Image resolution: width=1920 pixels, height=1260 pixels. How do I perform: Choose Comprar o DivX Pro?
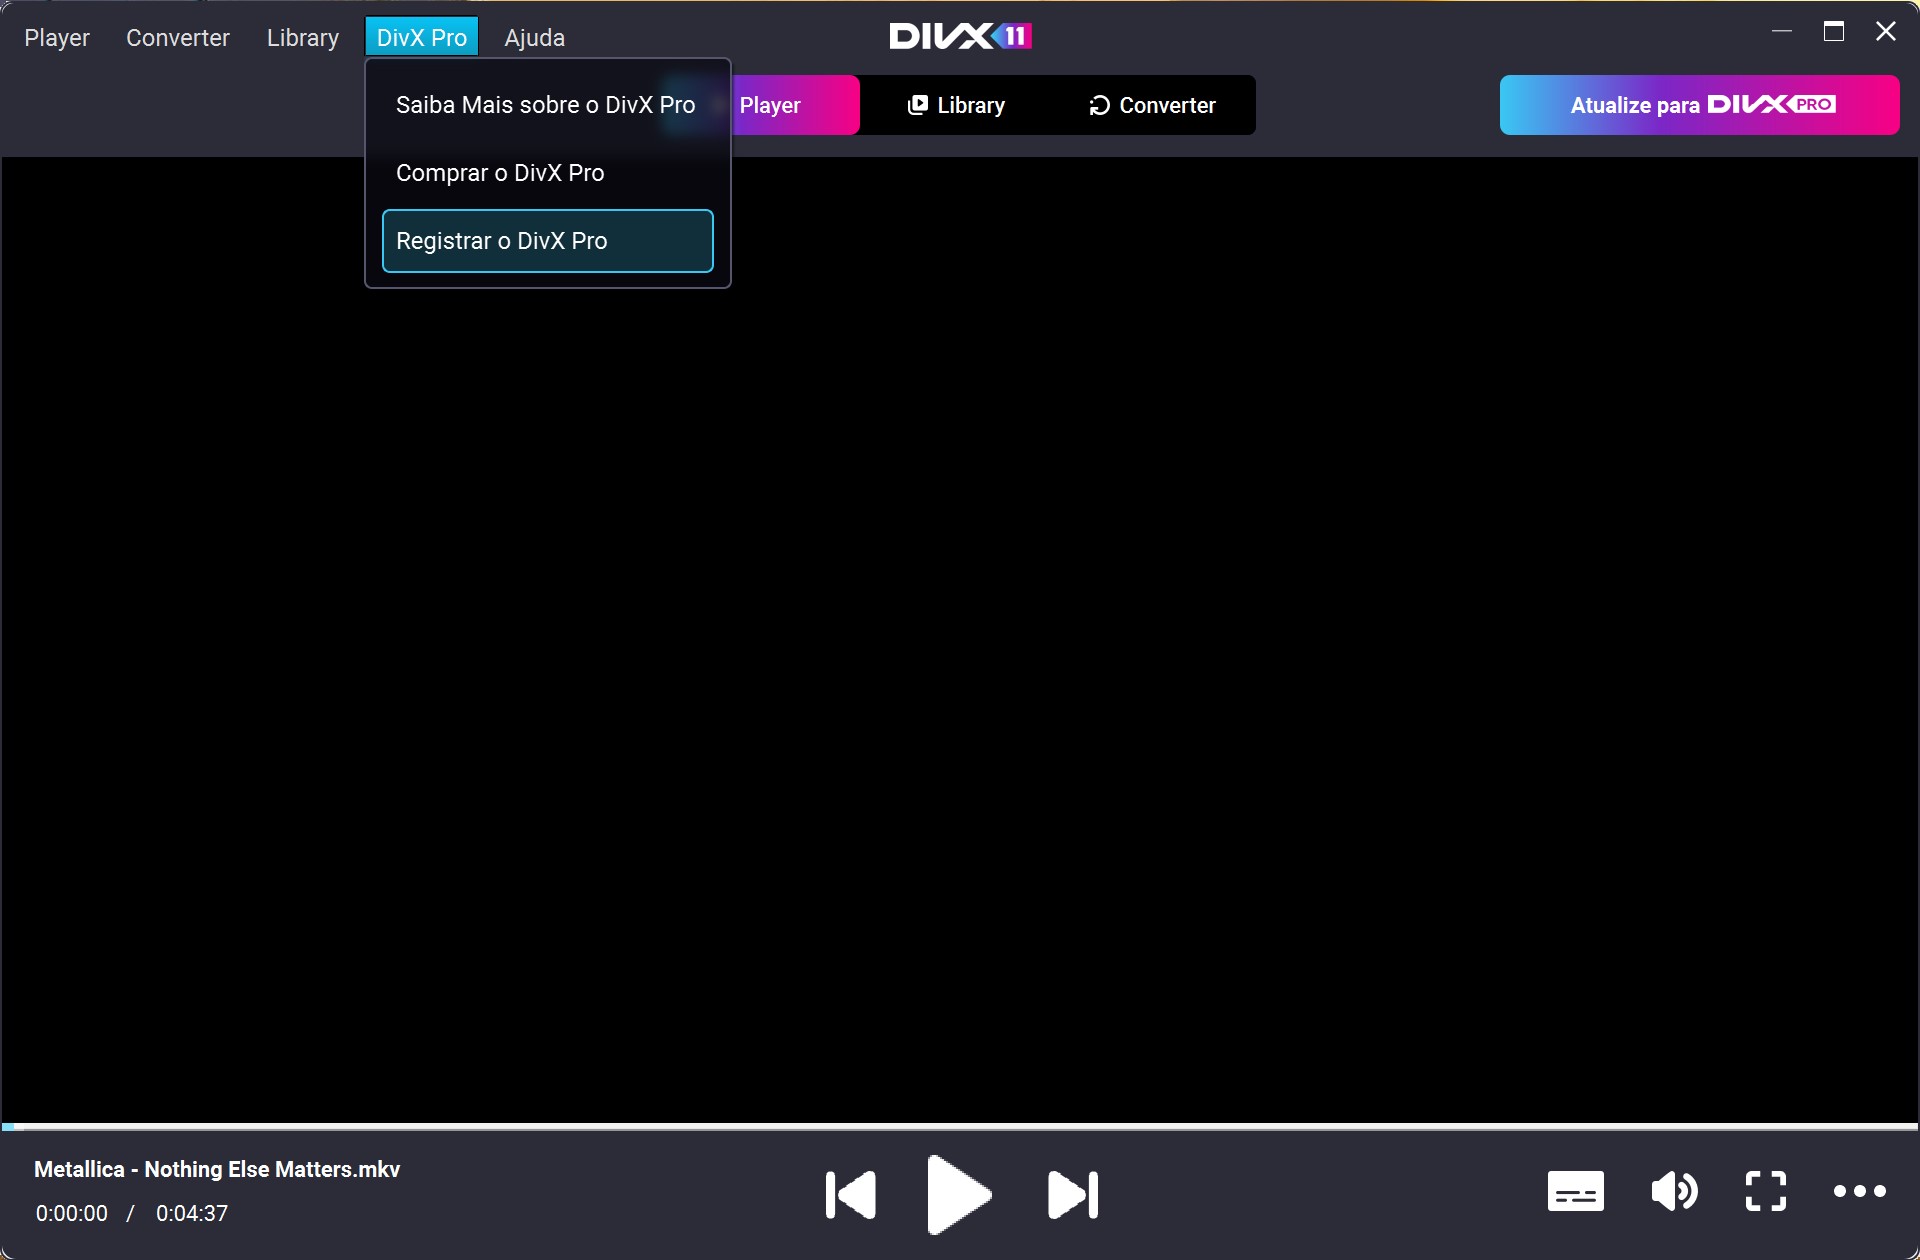coord(500,172)
